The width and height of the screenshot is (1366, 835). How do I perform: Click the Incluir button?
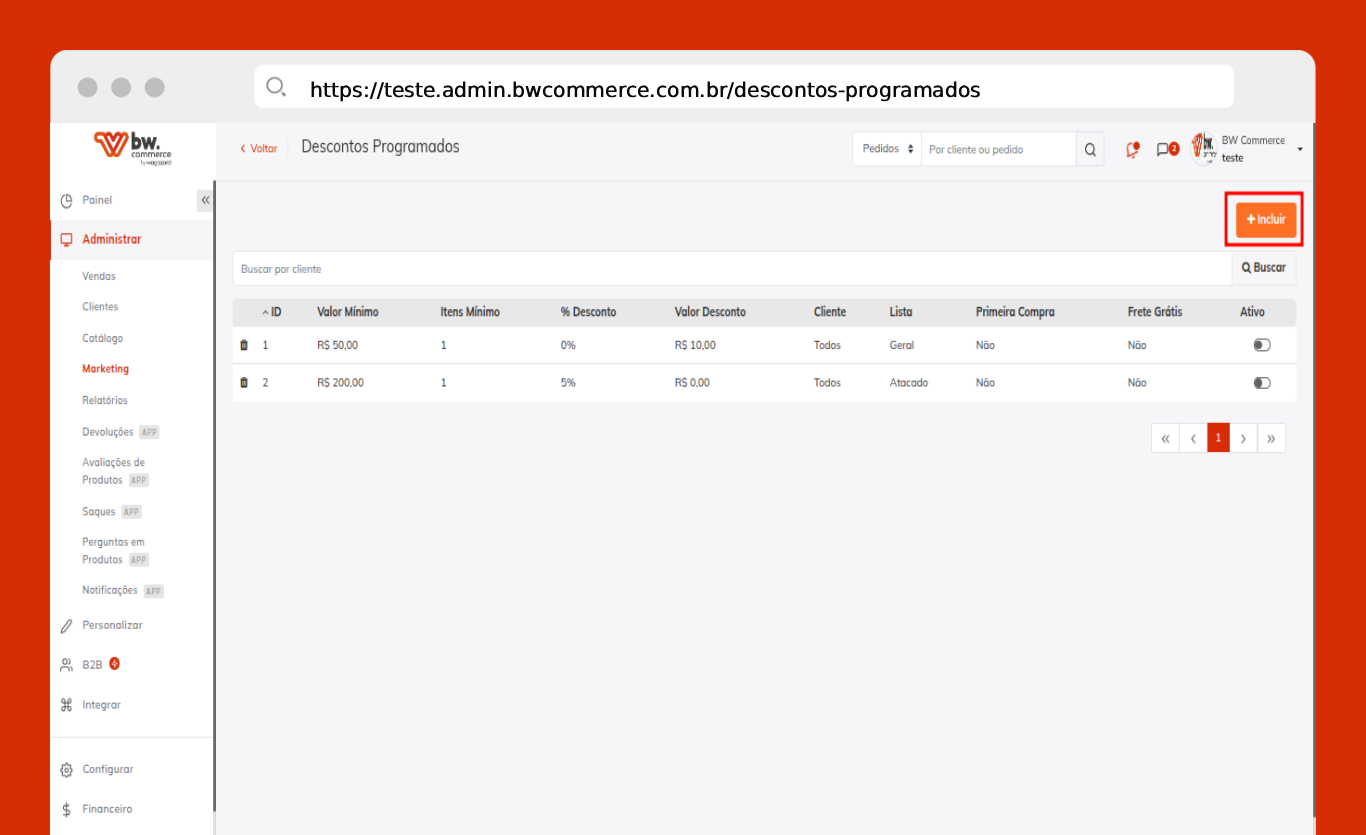(1265, 220)
